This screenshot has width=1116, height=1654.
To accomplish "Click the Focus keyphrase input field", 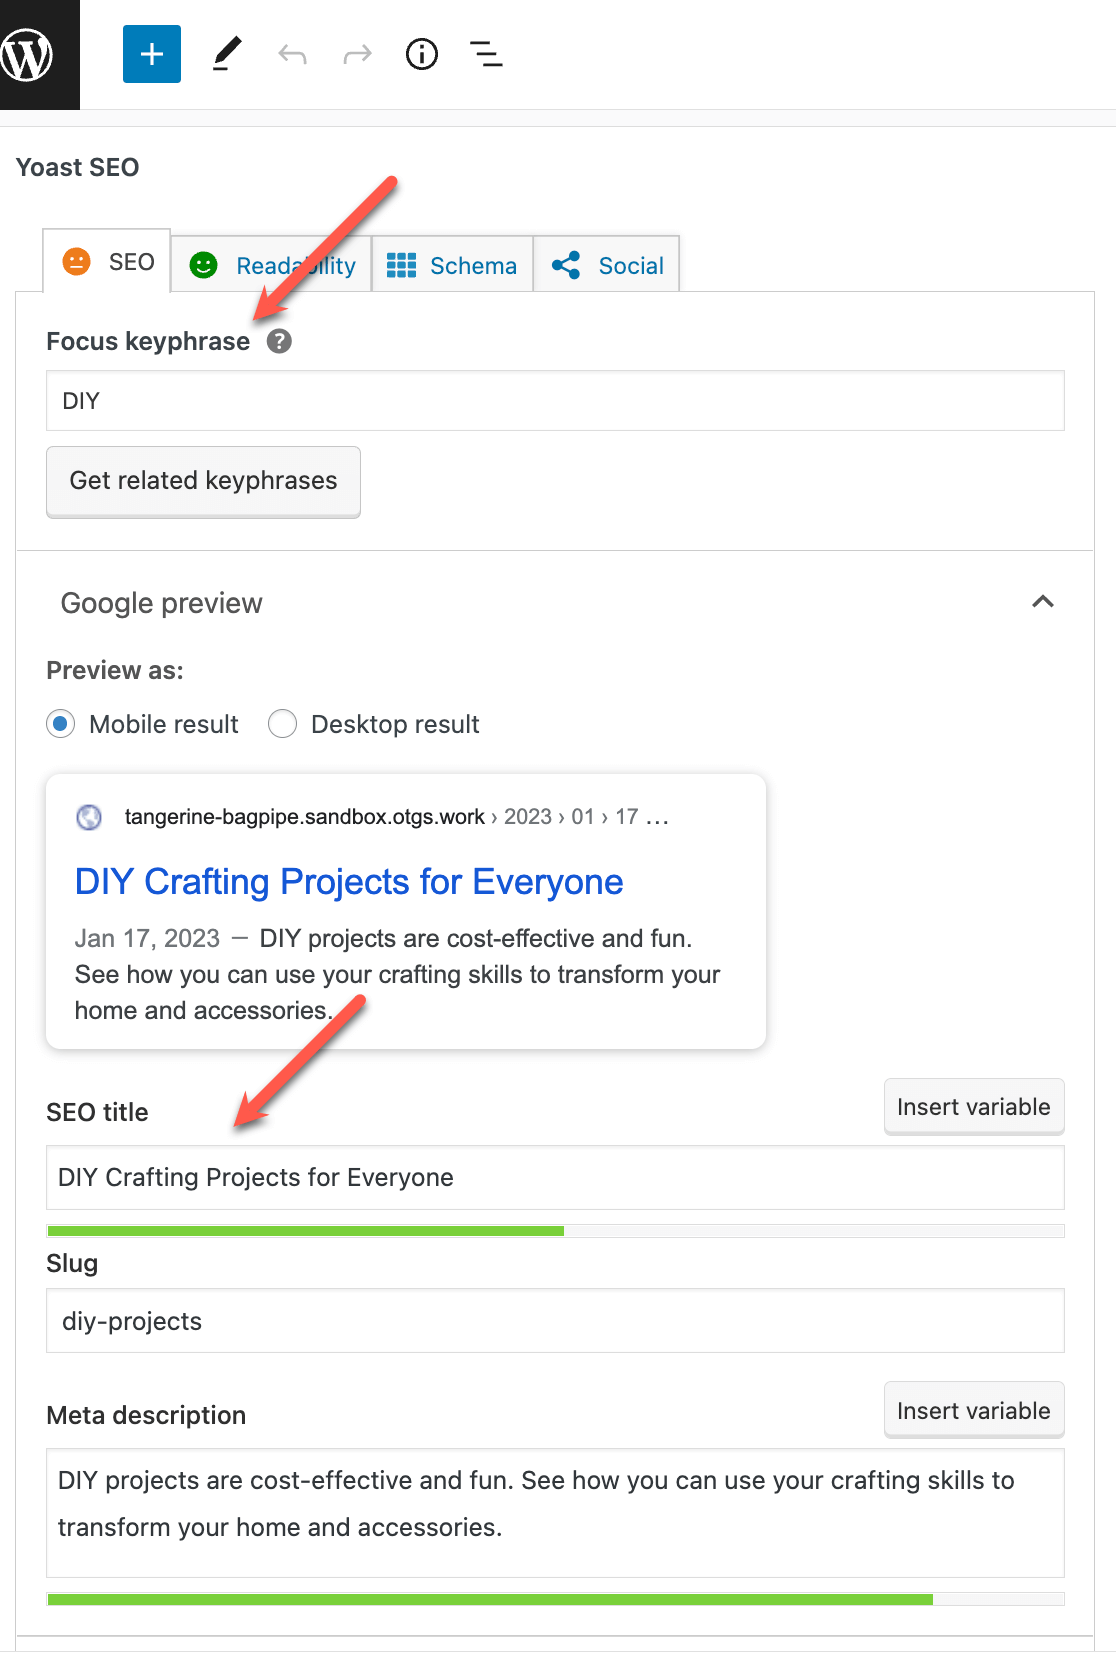I will click(555, 401).
